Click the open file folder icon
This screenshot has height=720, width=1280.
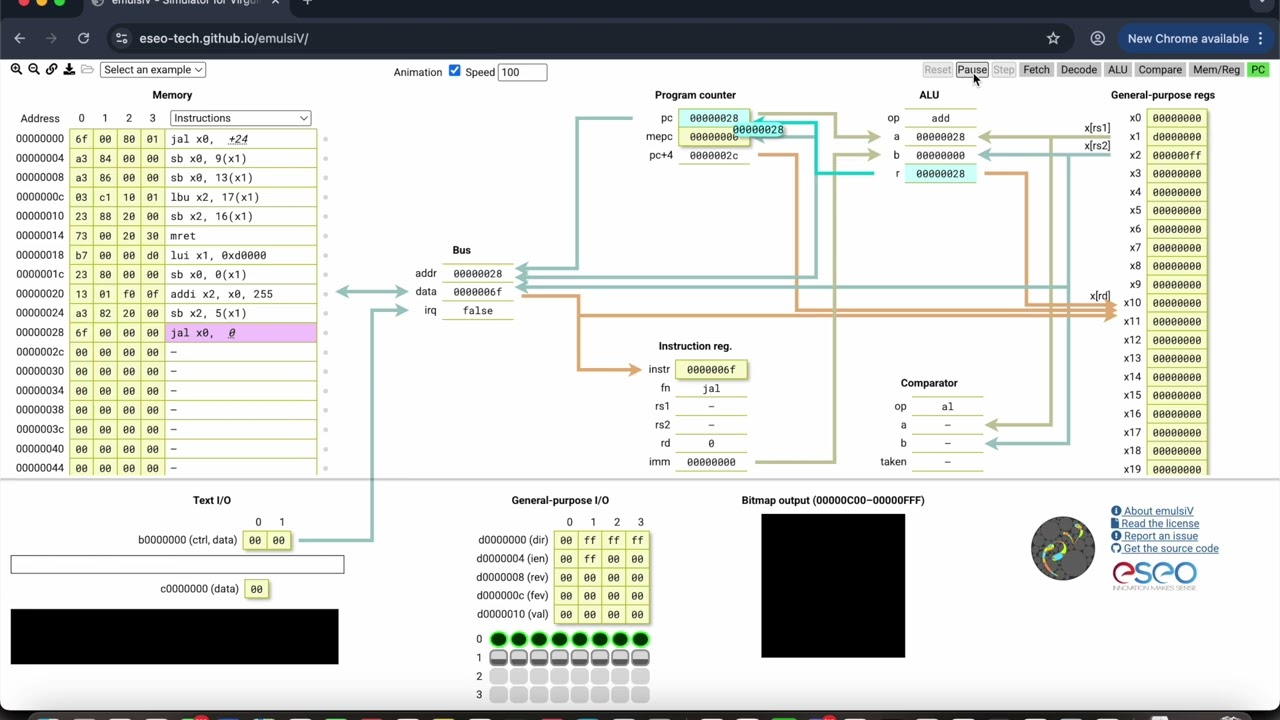(x=87, y=69)
